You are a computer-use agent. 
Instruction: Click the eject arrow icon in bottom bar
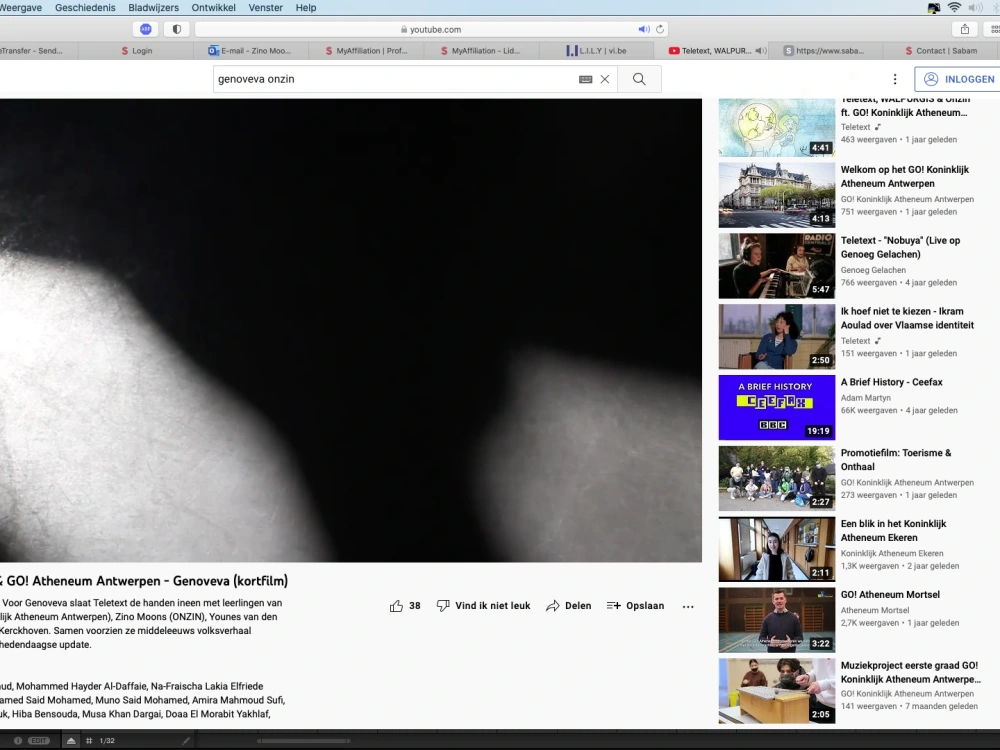[71, 740]
